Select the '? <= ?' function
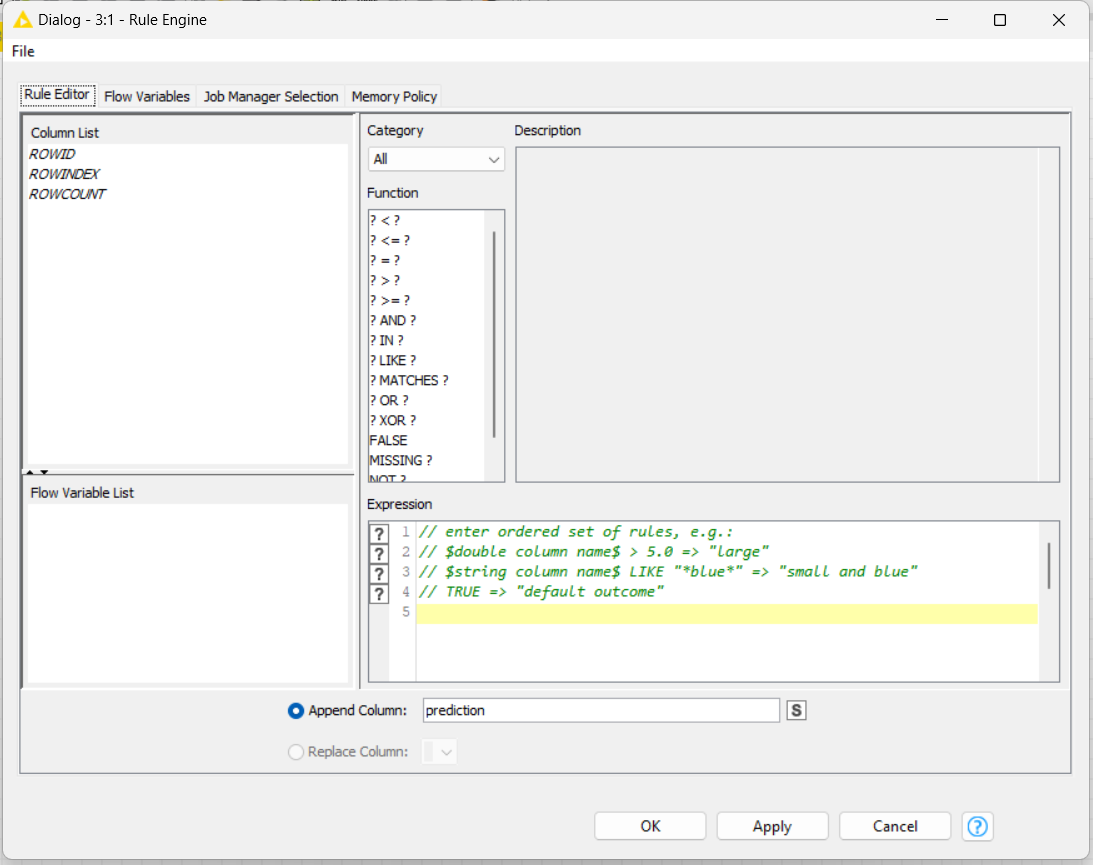This screenshot has width=1093, height=865. (x=390, y=240)
